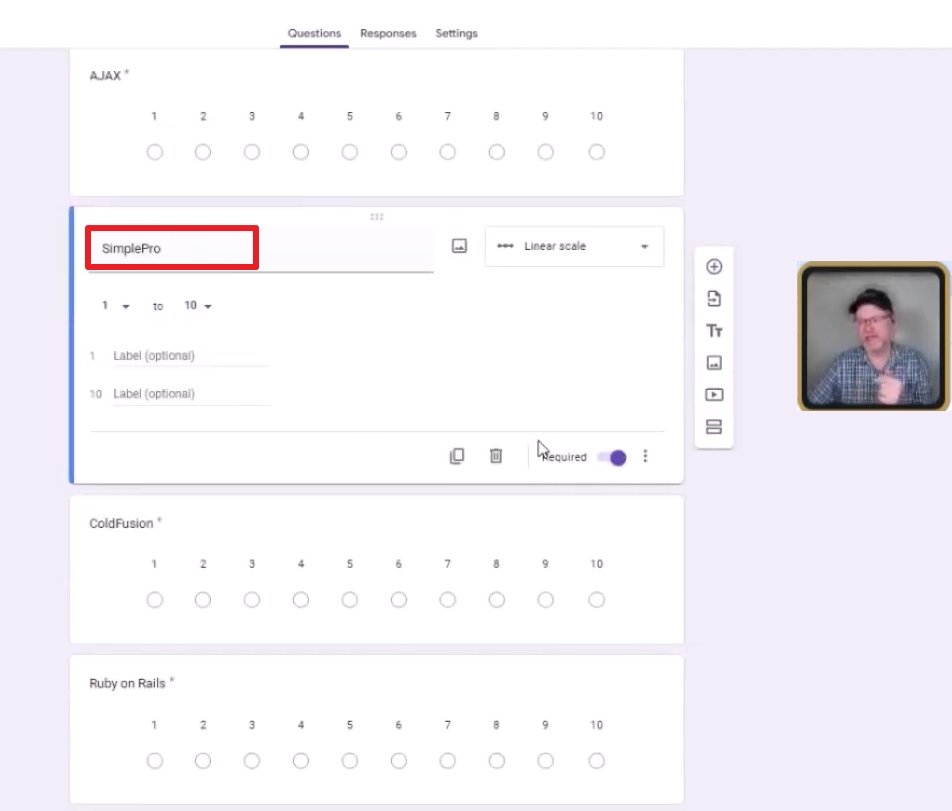Grab the drag handle above SimplePro

click(377, 217)
